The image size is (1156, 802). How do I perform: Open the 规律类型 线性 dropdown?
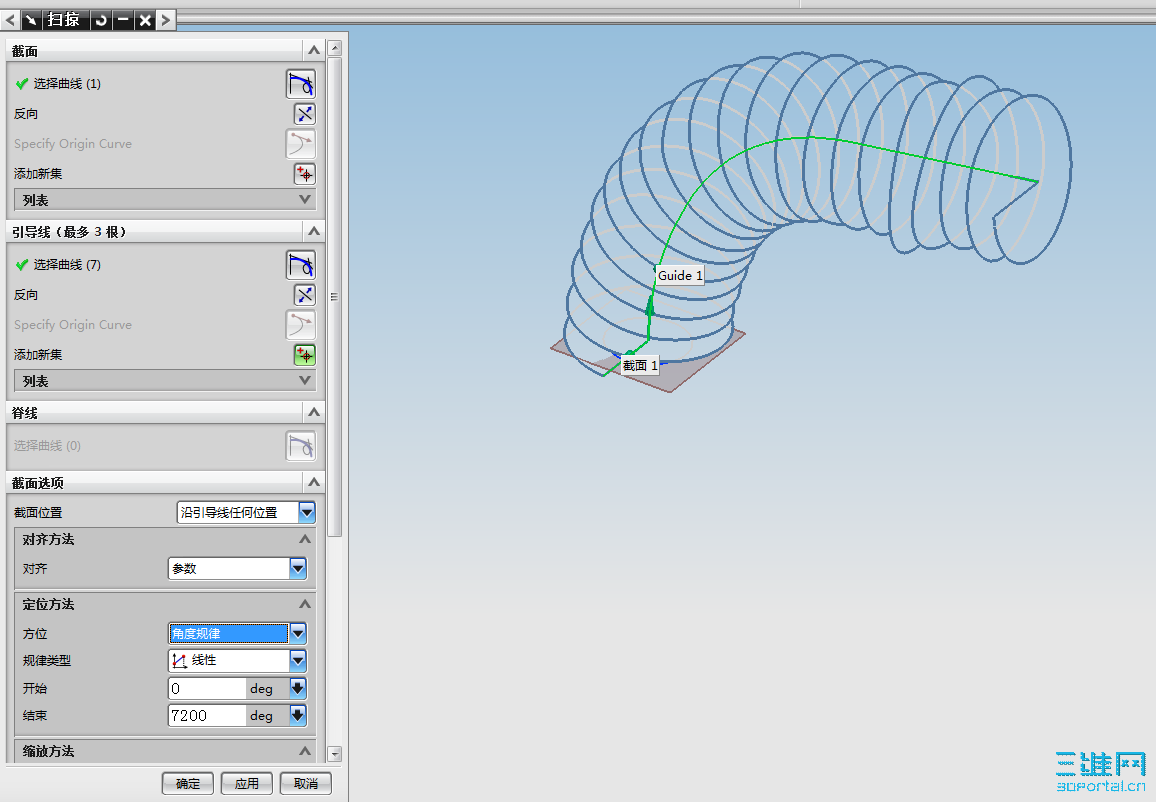[298, 660]
